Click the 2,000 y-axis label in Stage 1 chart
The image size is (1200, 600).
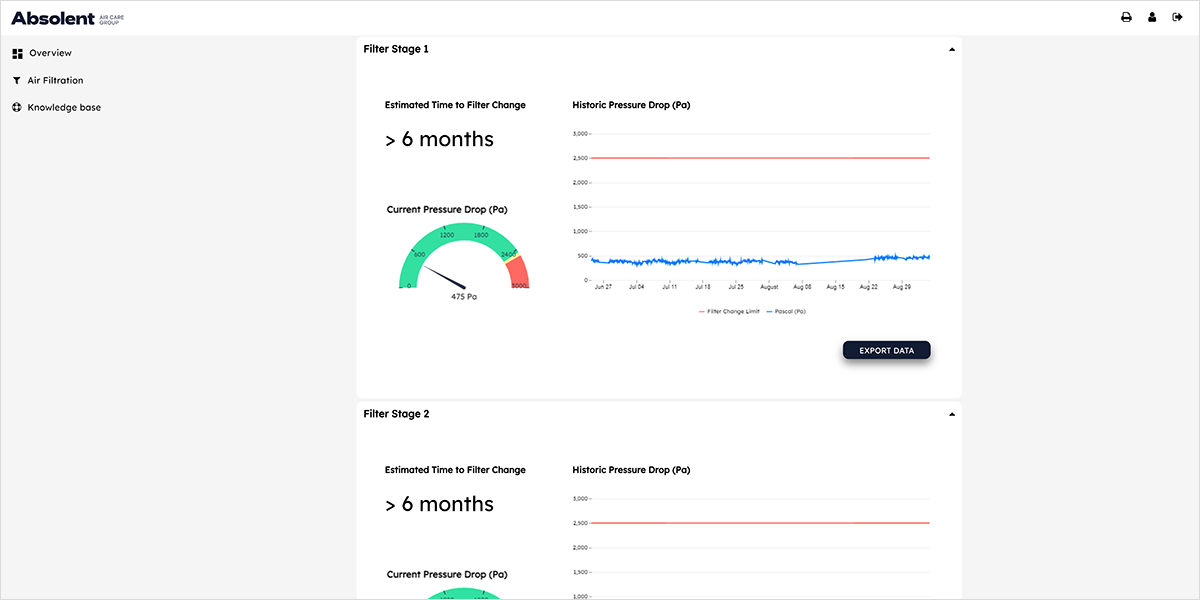tap(579, 183)
